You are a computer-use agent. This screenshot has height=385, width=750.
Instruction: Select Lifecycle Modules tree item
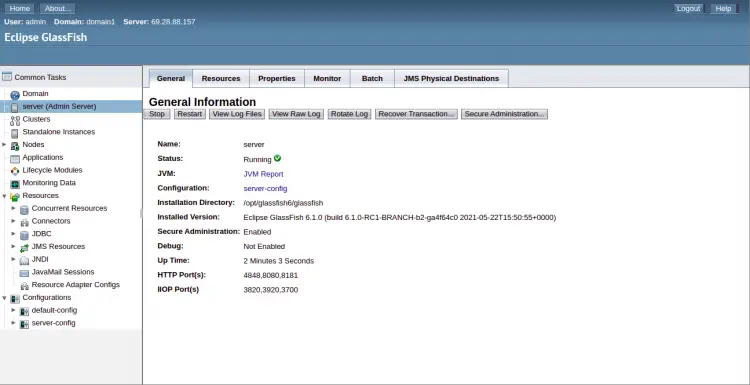(x=52, y=170)
